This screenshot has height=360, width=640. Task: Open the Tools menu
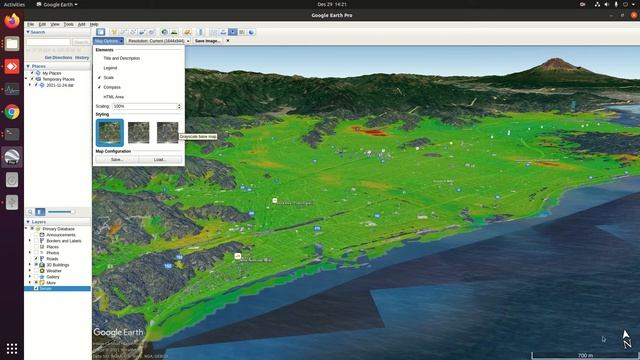[x=69, y=24]
